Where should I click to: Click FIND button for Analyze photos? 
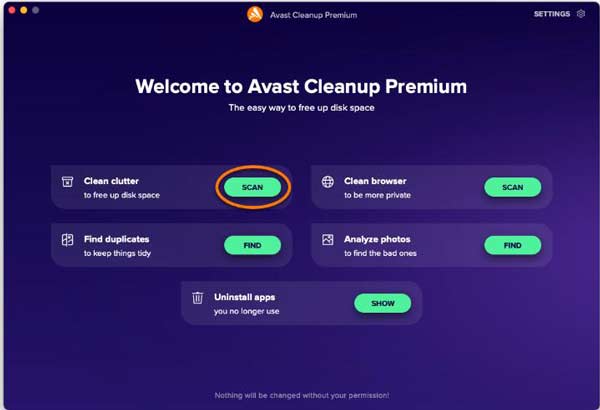[x=512, y=245]
